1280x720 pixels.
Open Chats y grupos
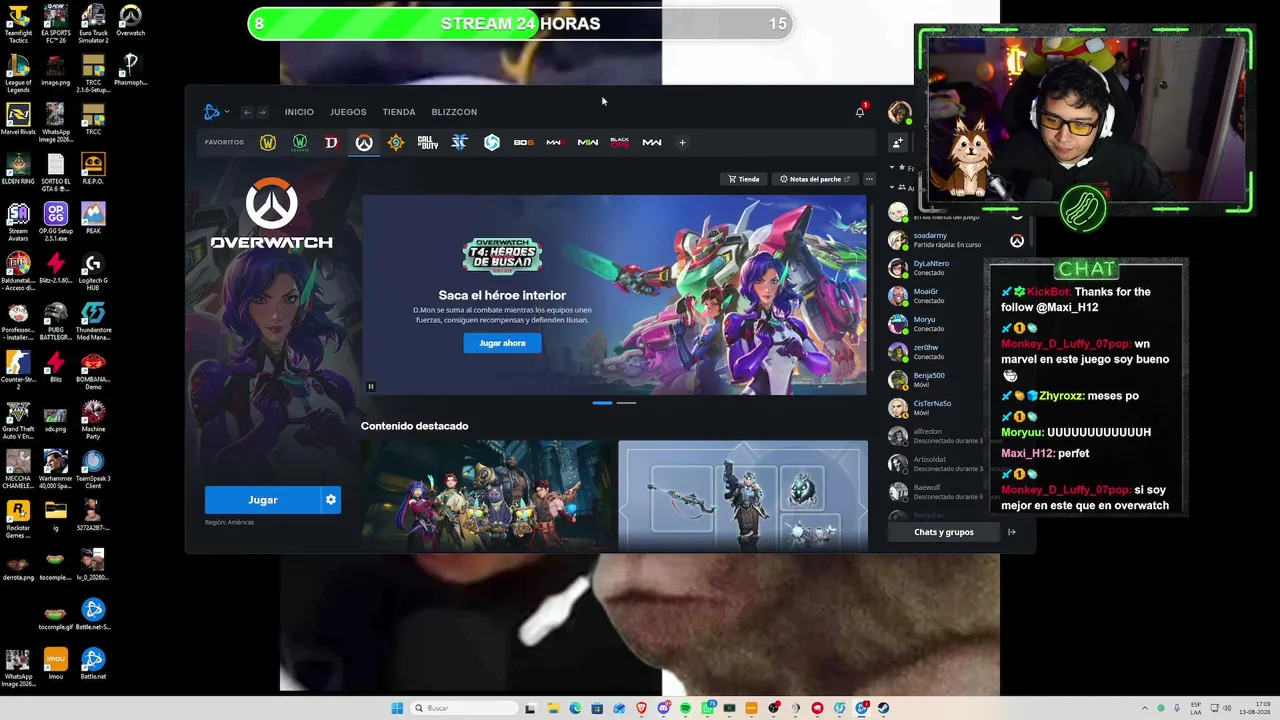point(943,532)
